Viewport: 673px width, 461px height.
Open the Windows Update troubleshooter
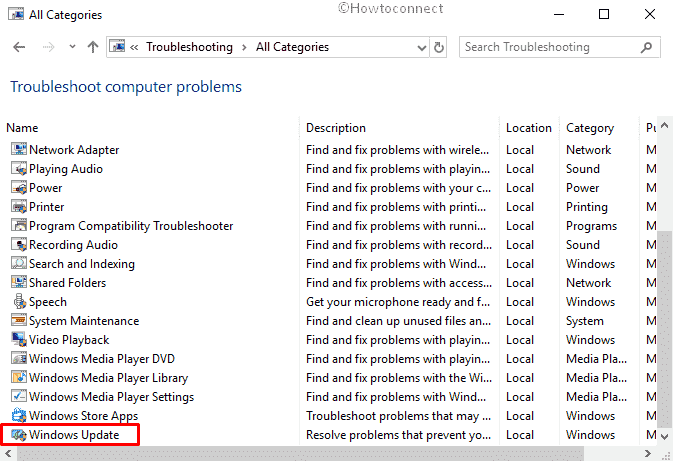click(74, 435)
